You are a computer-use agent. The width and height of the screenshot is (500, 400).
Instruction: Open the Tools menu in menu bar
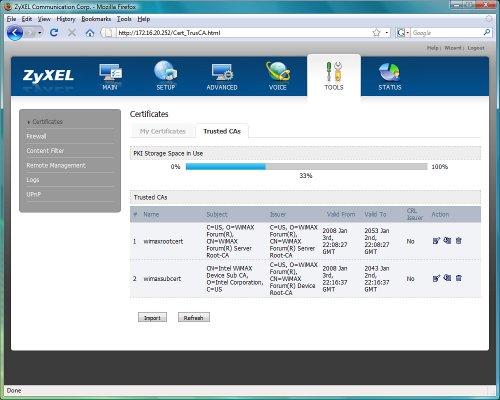point(124,19)
